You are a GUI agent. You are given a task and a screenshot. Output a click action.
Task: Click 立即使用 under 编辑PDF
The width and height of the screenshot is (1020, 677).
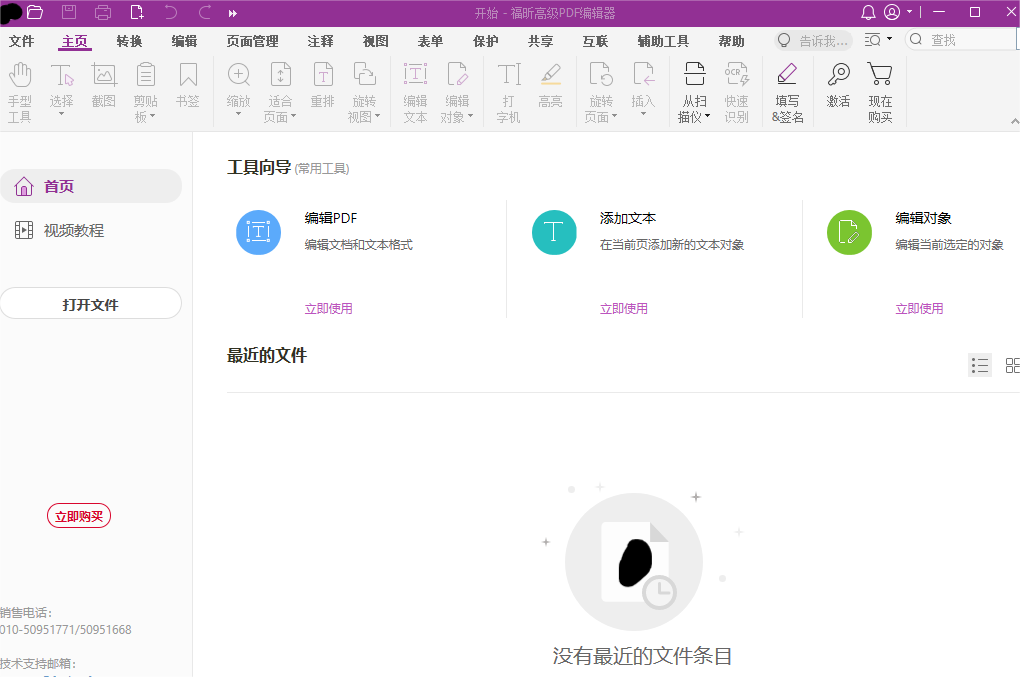(328, 308)
